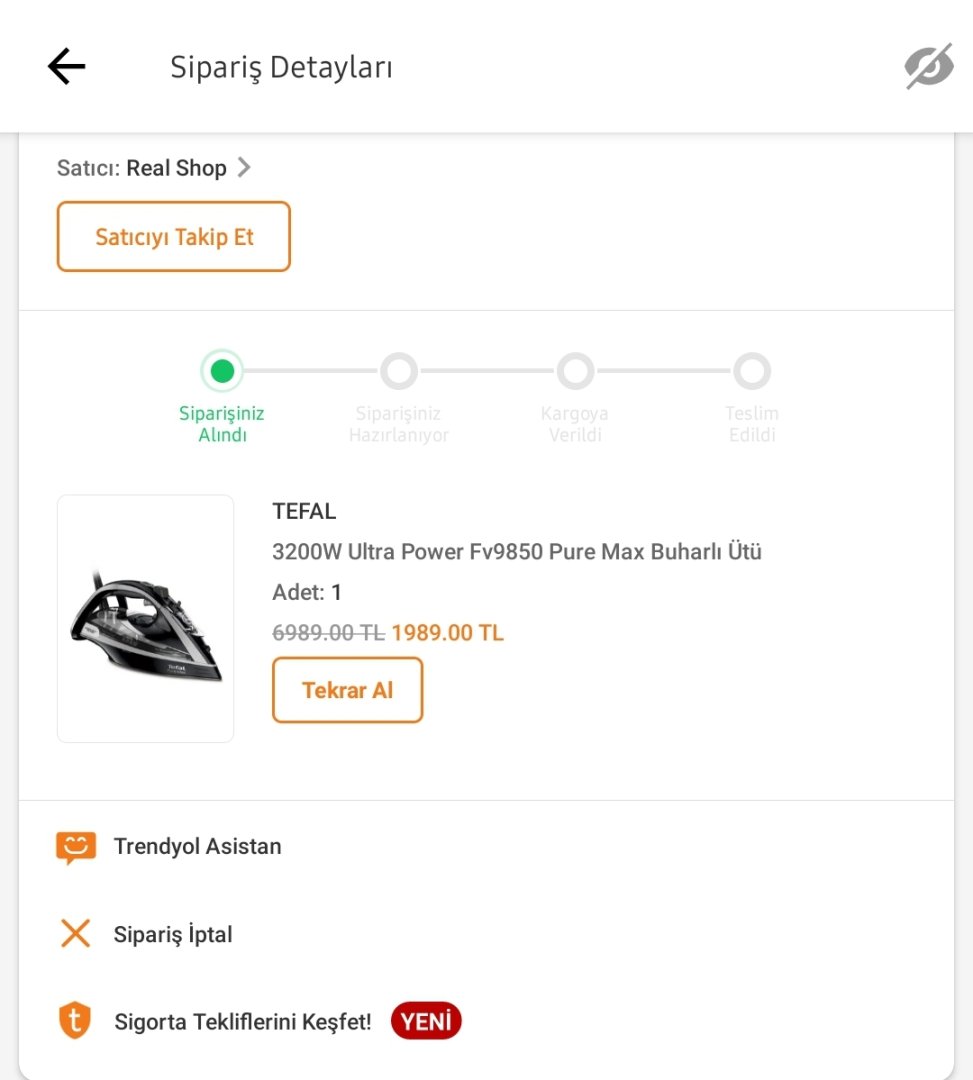The image size is (973, 1080).
Task: Open the Trendyol Asistan chat icon
Action: point(74,845)
